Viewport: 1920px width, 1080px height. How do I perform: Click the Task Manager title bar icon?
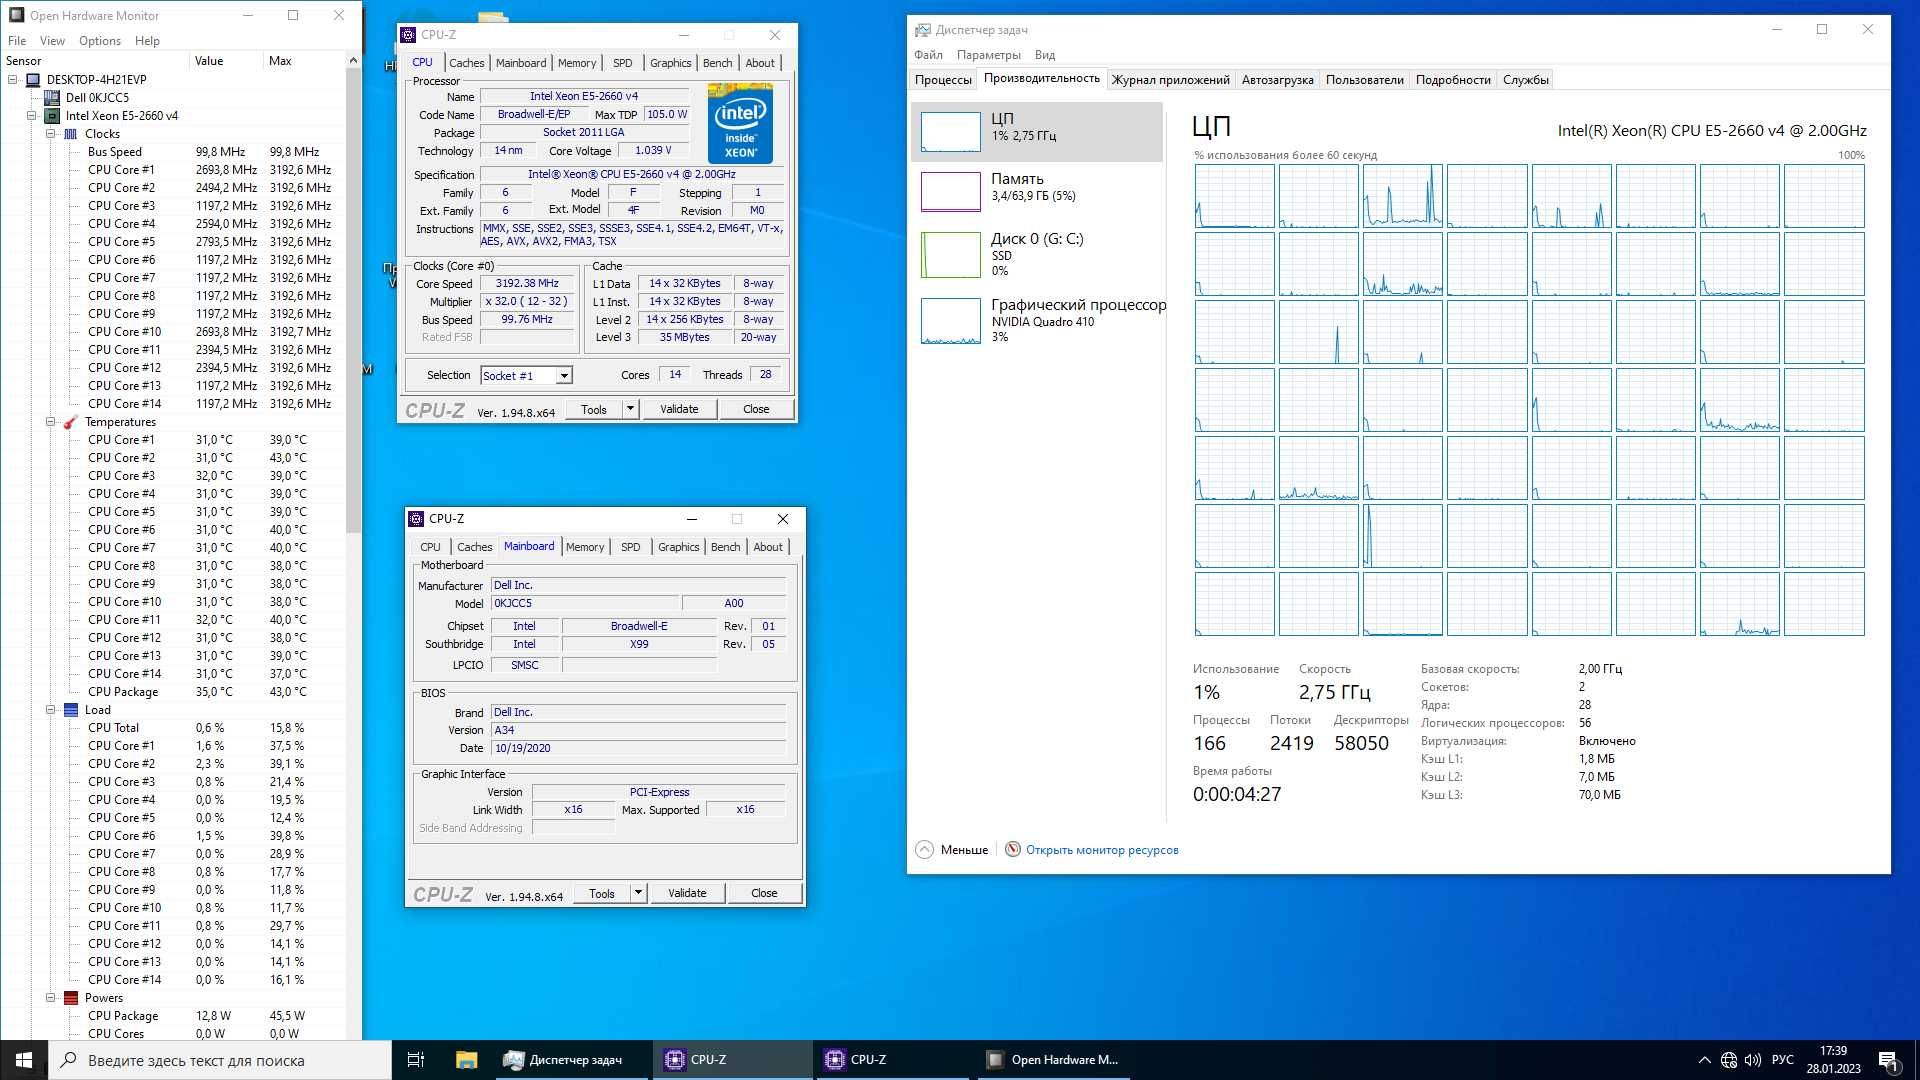(923, 30)
